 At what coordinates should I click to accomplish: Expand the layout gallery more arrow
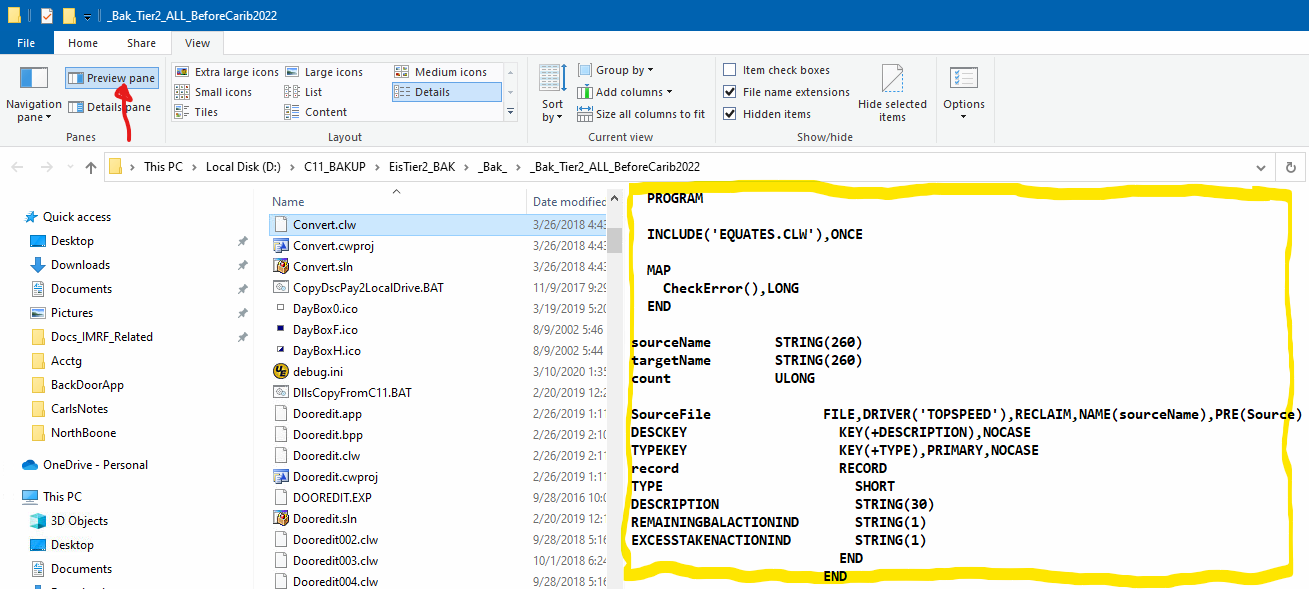[x=510, y=112]
